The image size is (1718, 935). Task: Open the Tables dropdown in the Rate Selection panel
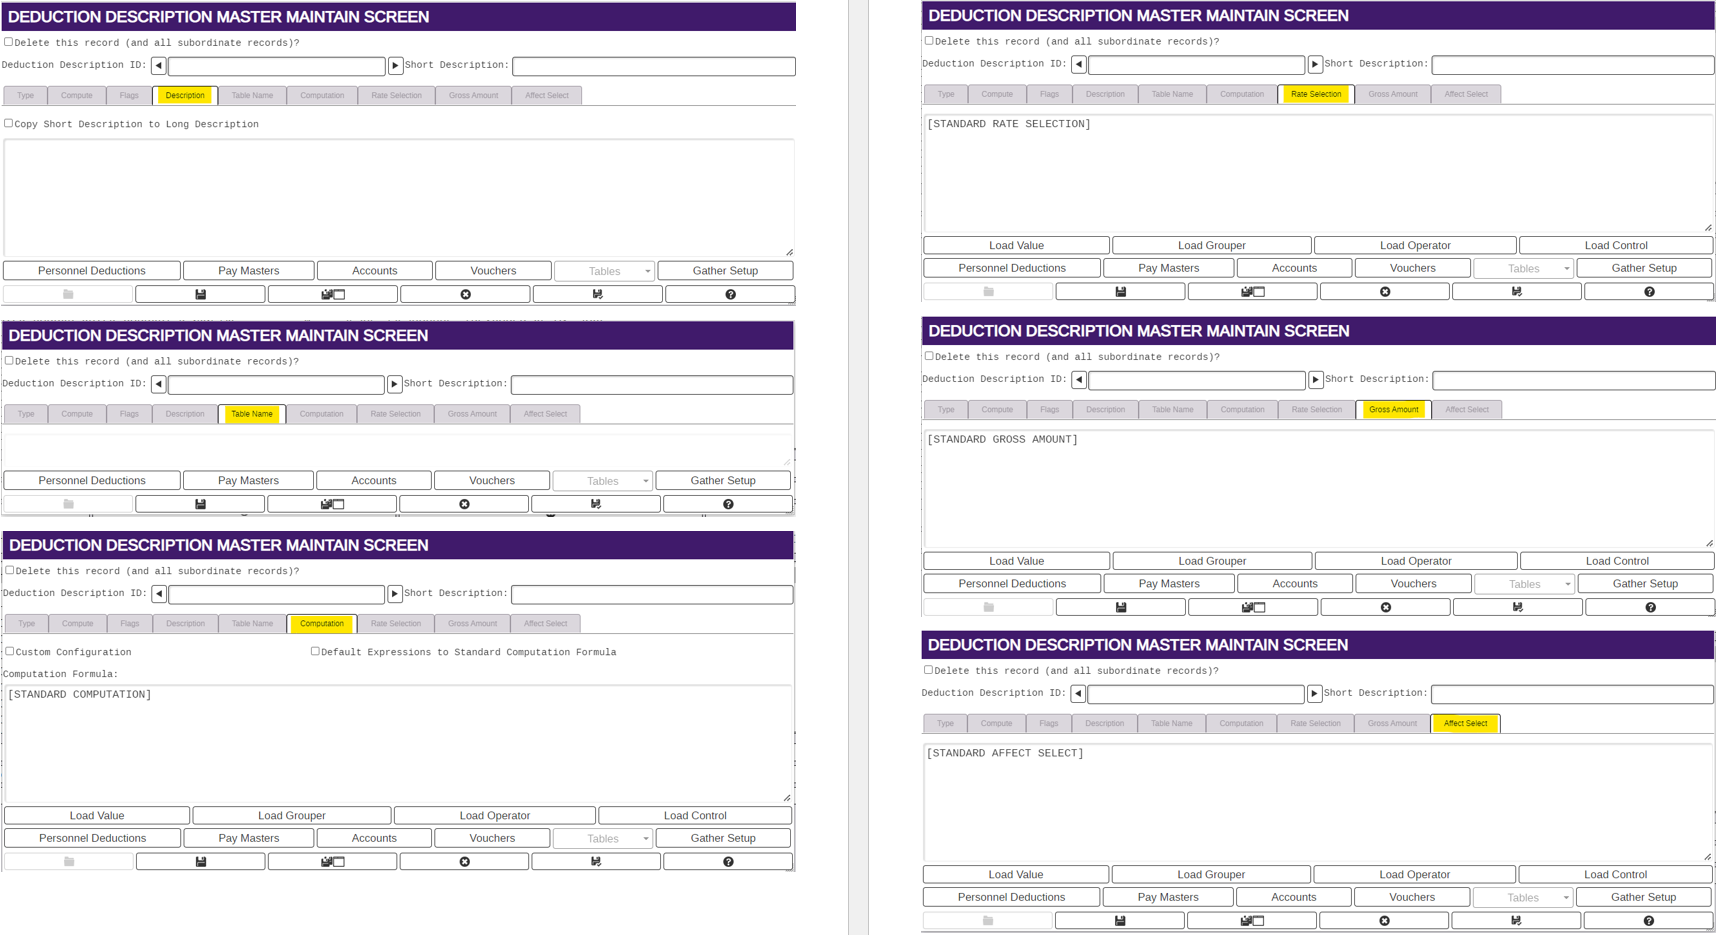[x=1524, y=268]
